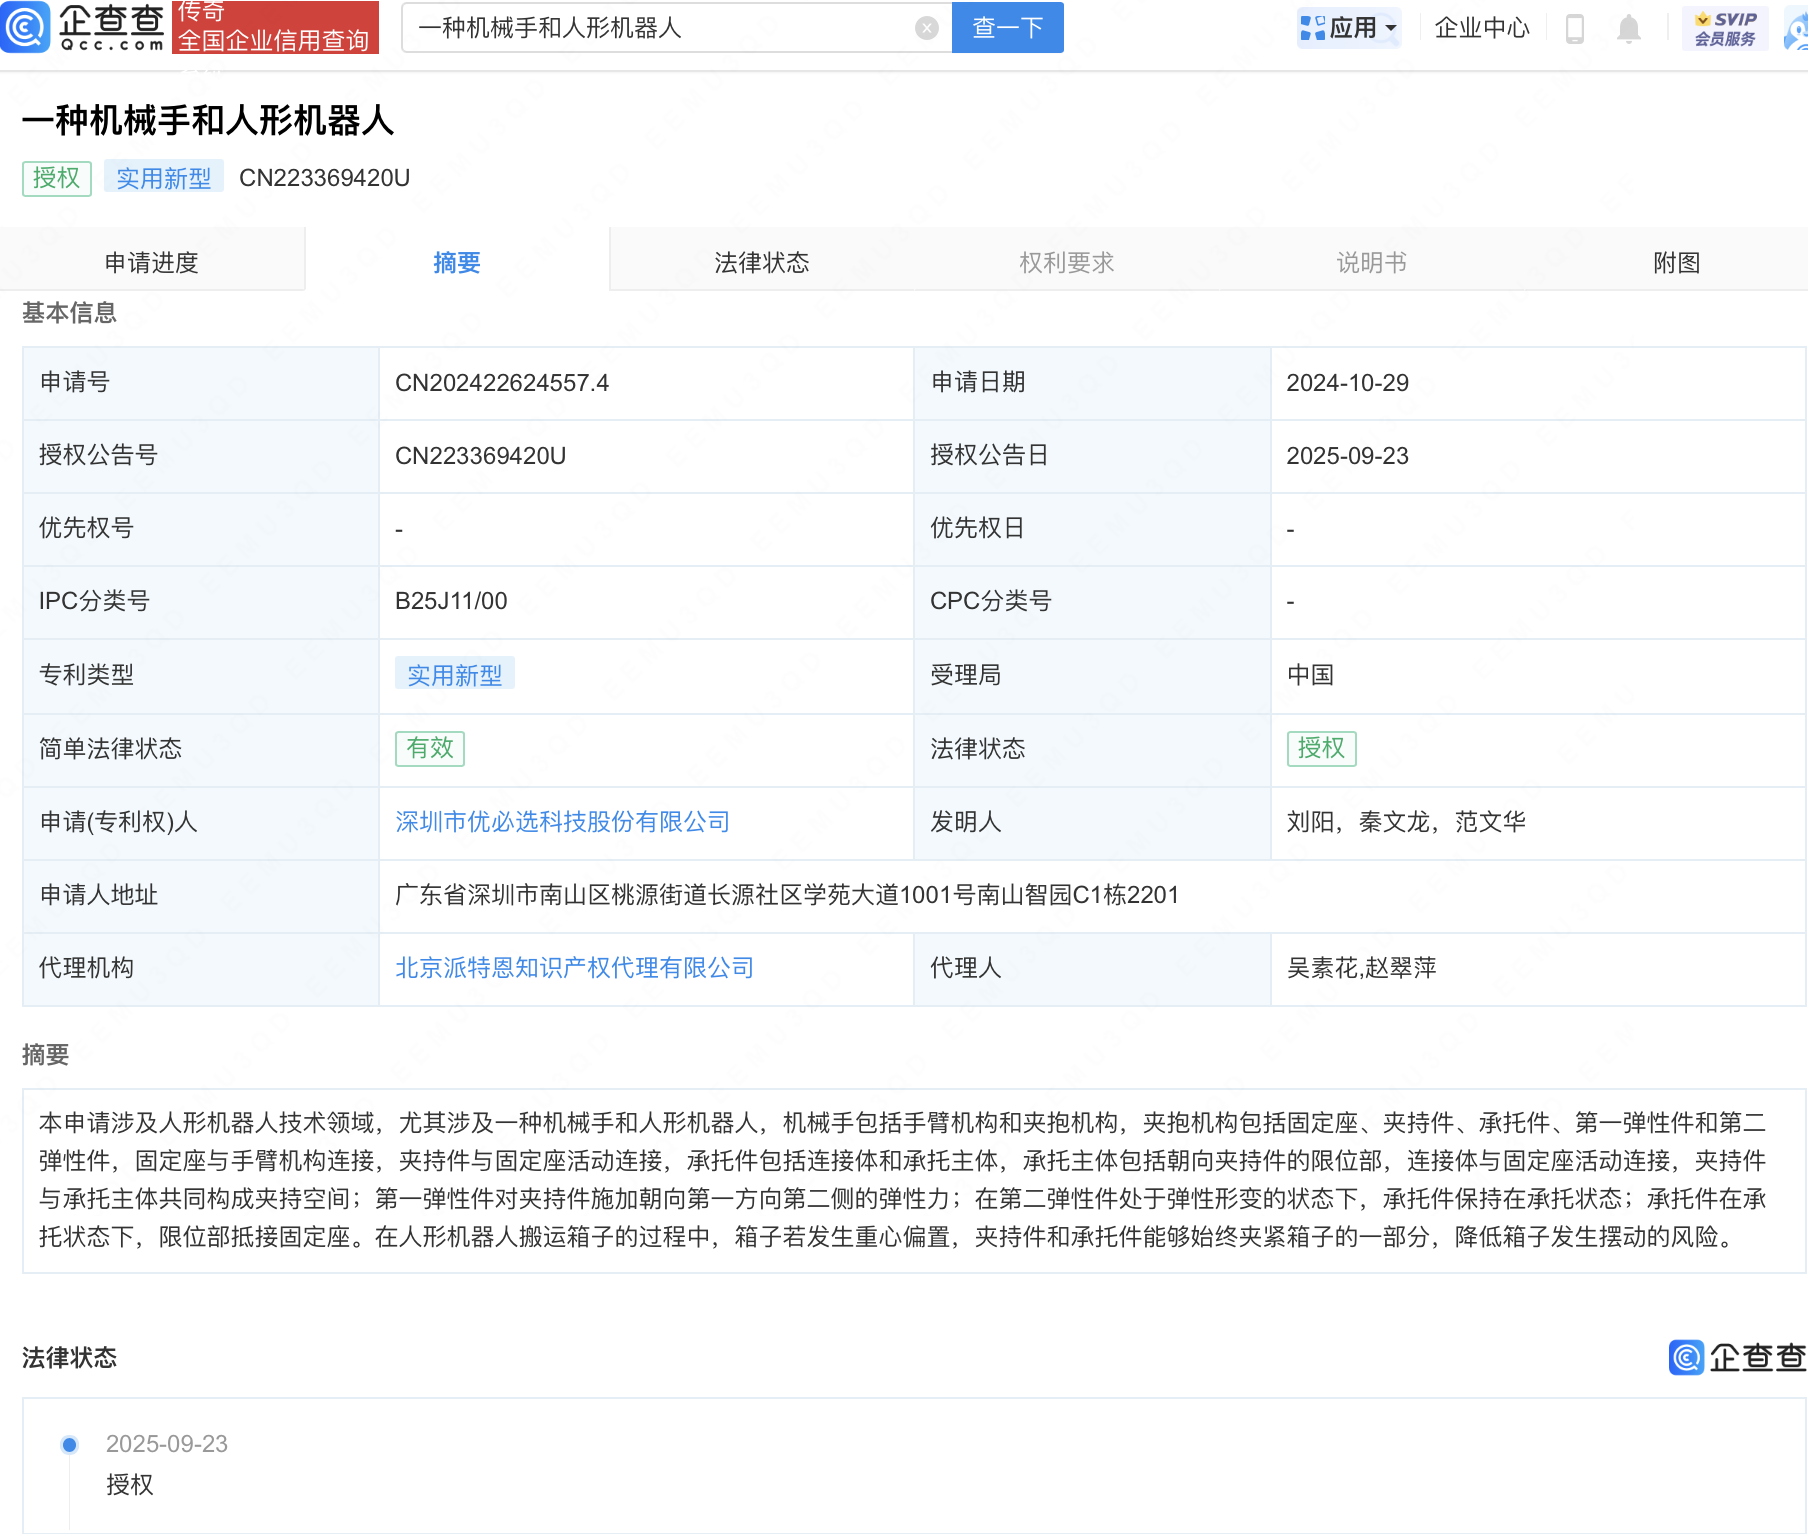The height and width of the screenshot is (1534, 1808).
Task: Open notifications bell icon
Action: 1629,28
